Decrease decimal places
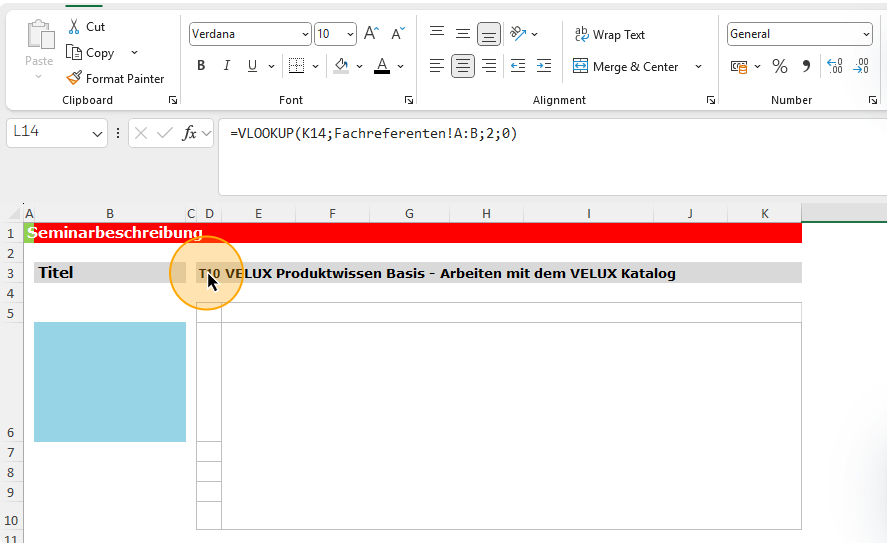The image size is (887, 547). [x=862, y=67]
